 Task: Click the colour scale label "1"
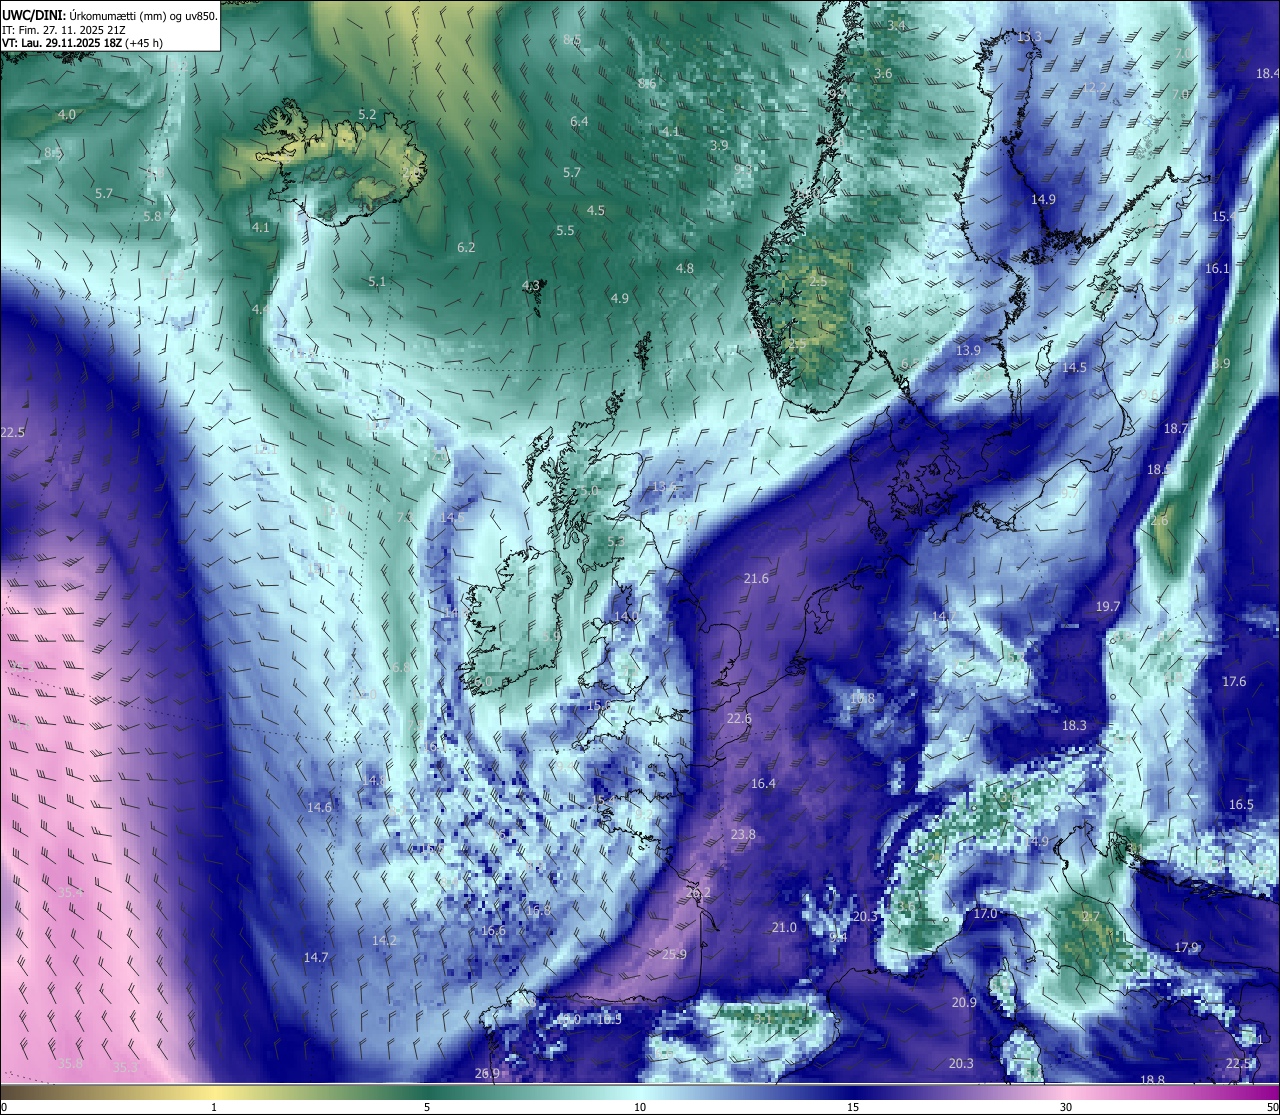(214, 1107)
